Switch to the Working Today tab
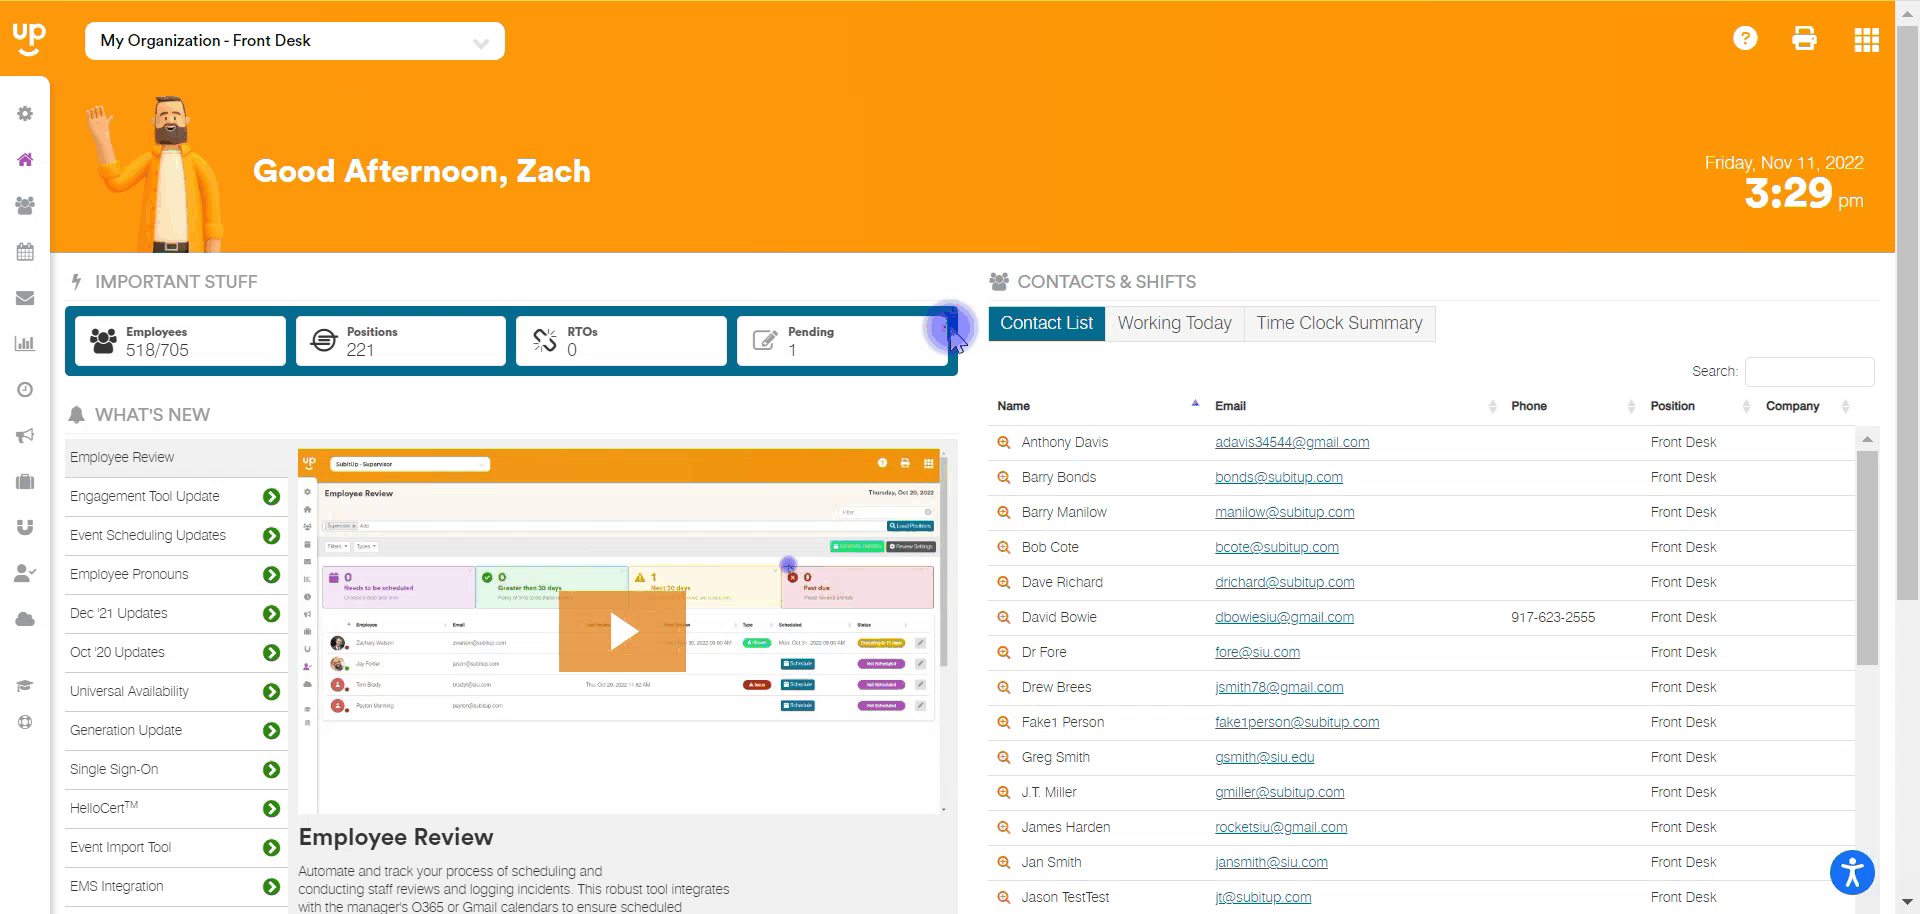The height and width of the screenshot is (914, 1920). click(x=1174, y=323)
